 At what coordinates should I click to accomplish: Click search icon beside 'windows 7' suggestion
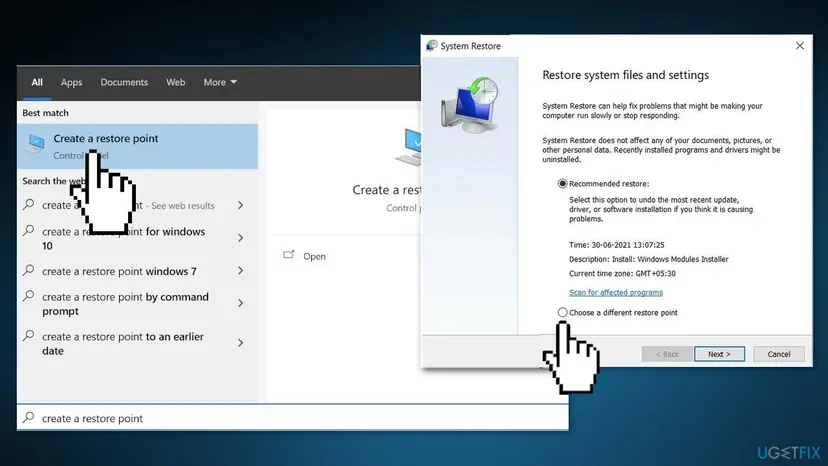(x=29, y=271)
